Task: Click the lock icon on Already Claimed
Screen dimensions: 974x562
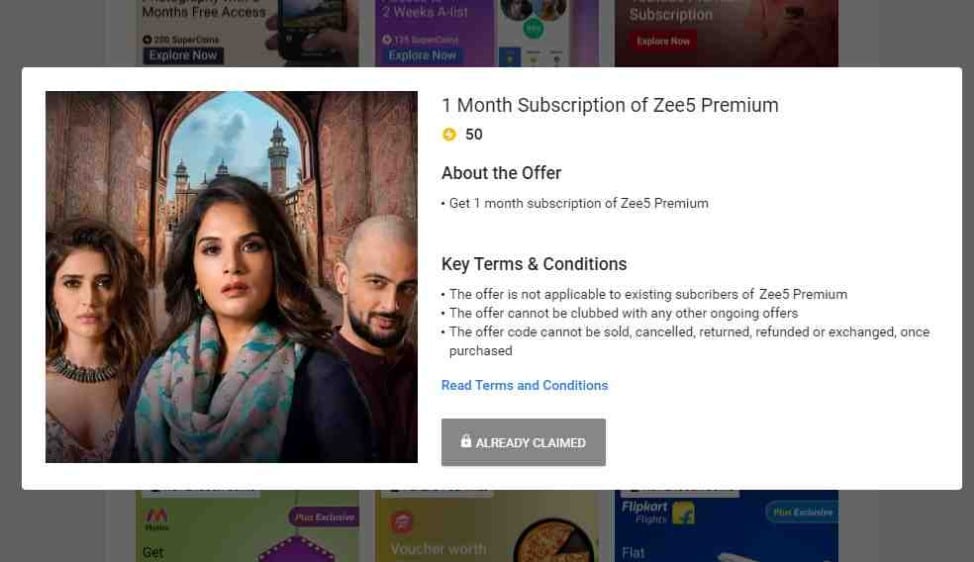Action: click(x=466, y=441)
